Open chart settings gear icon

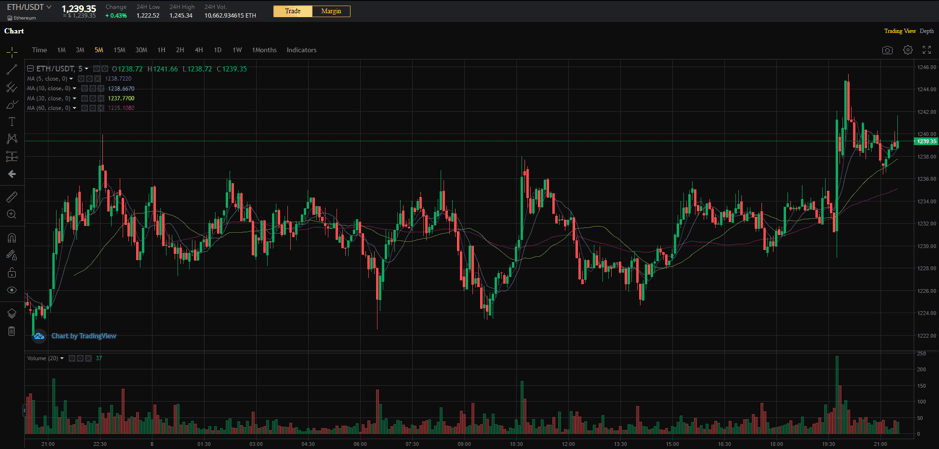(x=908, y=50)
